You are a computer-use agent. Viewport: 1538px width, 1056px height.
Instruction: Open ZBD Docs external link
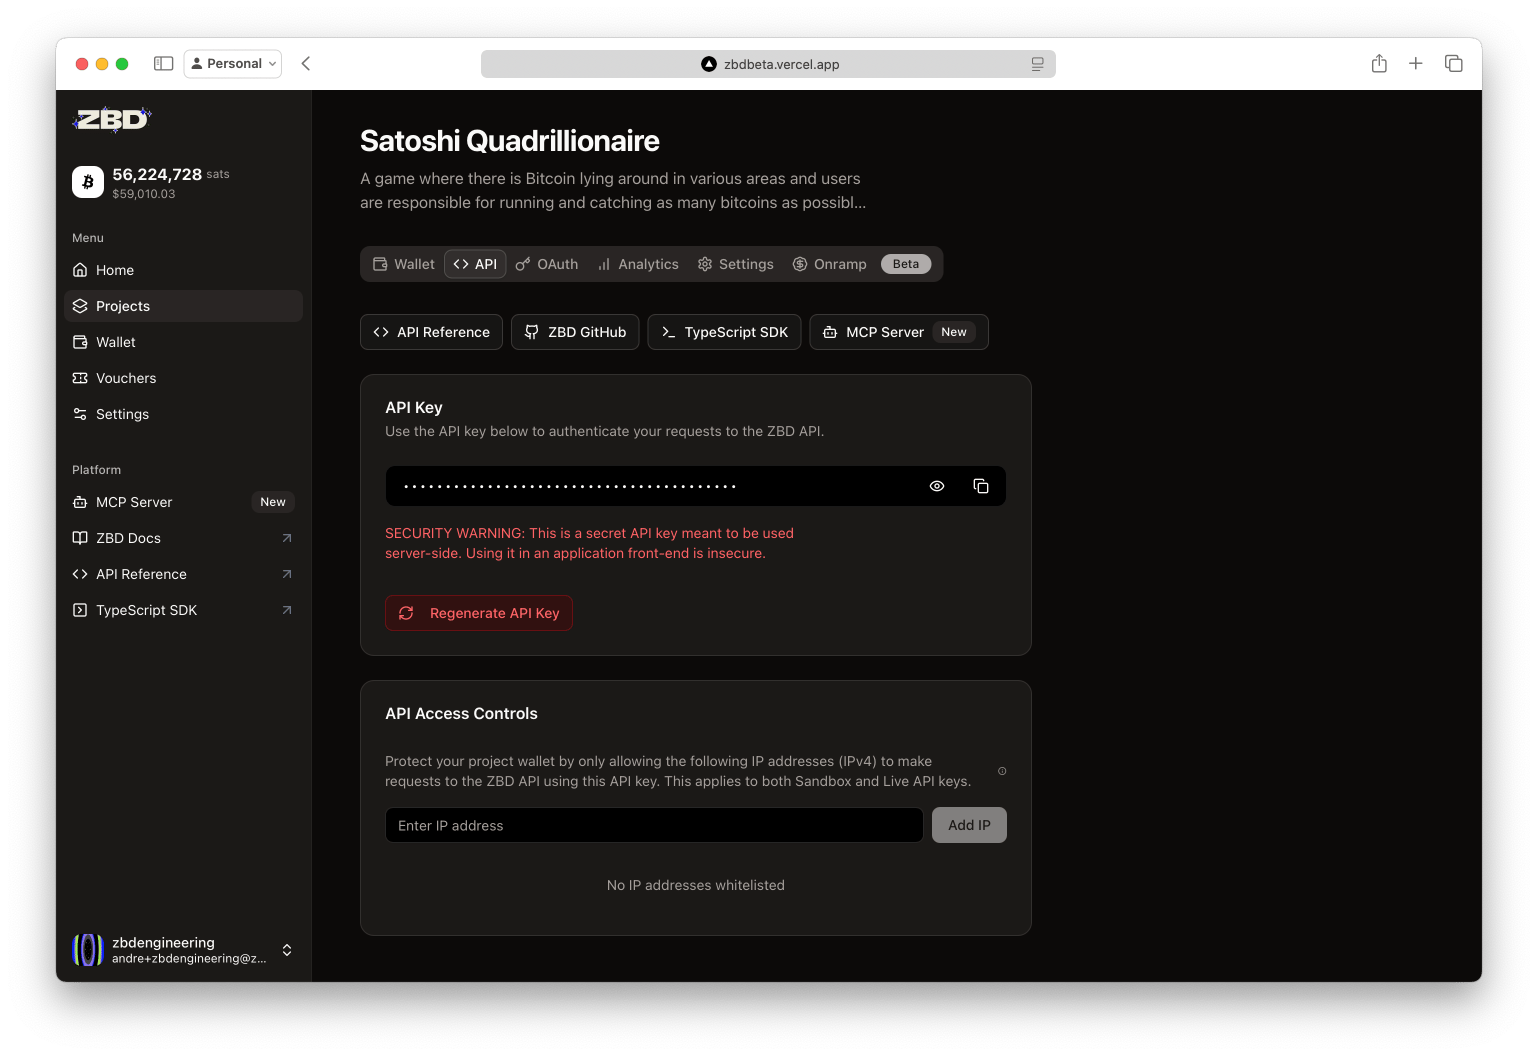click(183, 538)
